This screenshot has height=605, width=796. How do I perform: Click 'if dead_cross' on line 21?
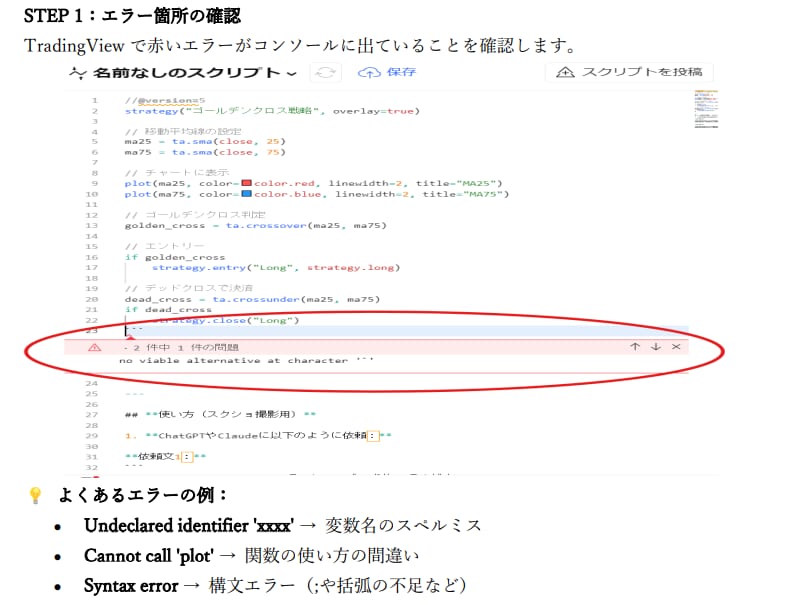point(168,310)
